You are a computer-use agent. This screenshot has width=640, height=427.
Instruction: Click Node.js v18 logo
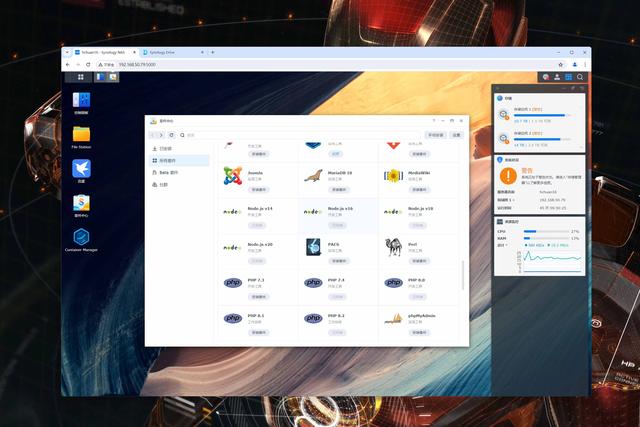point(393,212)
